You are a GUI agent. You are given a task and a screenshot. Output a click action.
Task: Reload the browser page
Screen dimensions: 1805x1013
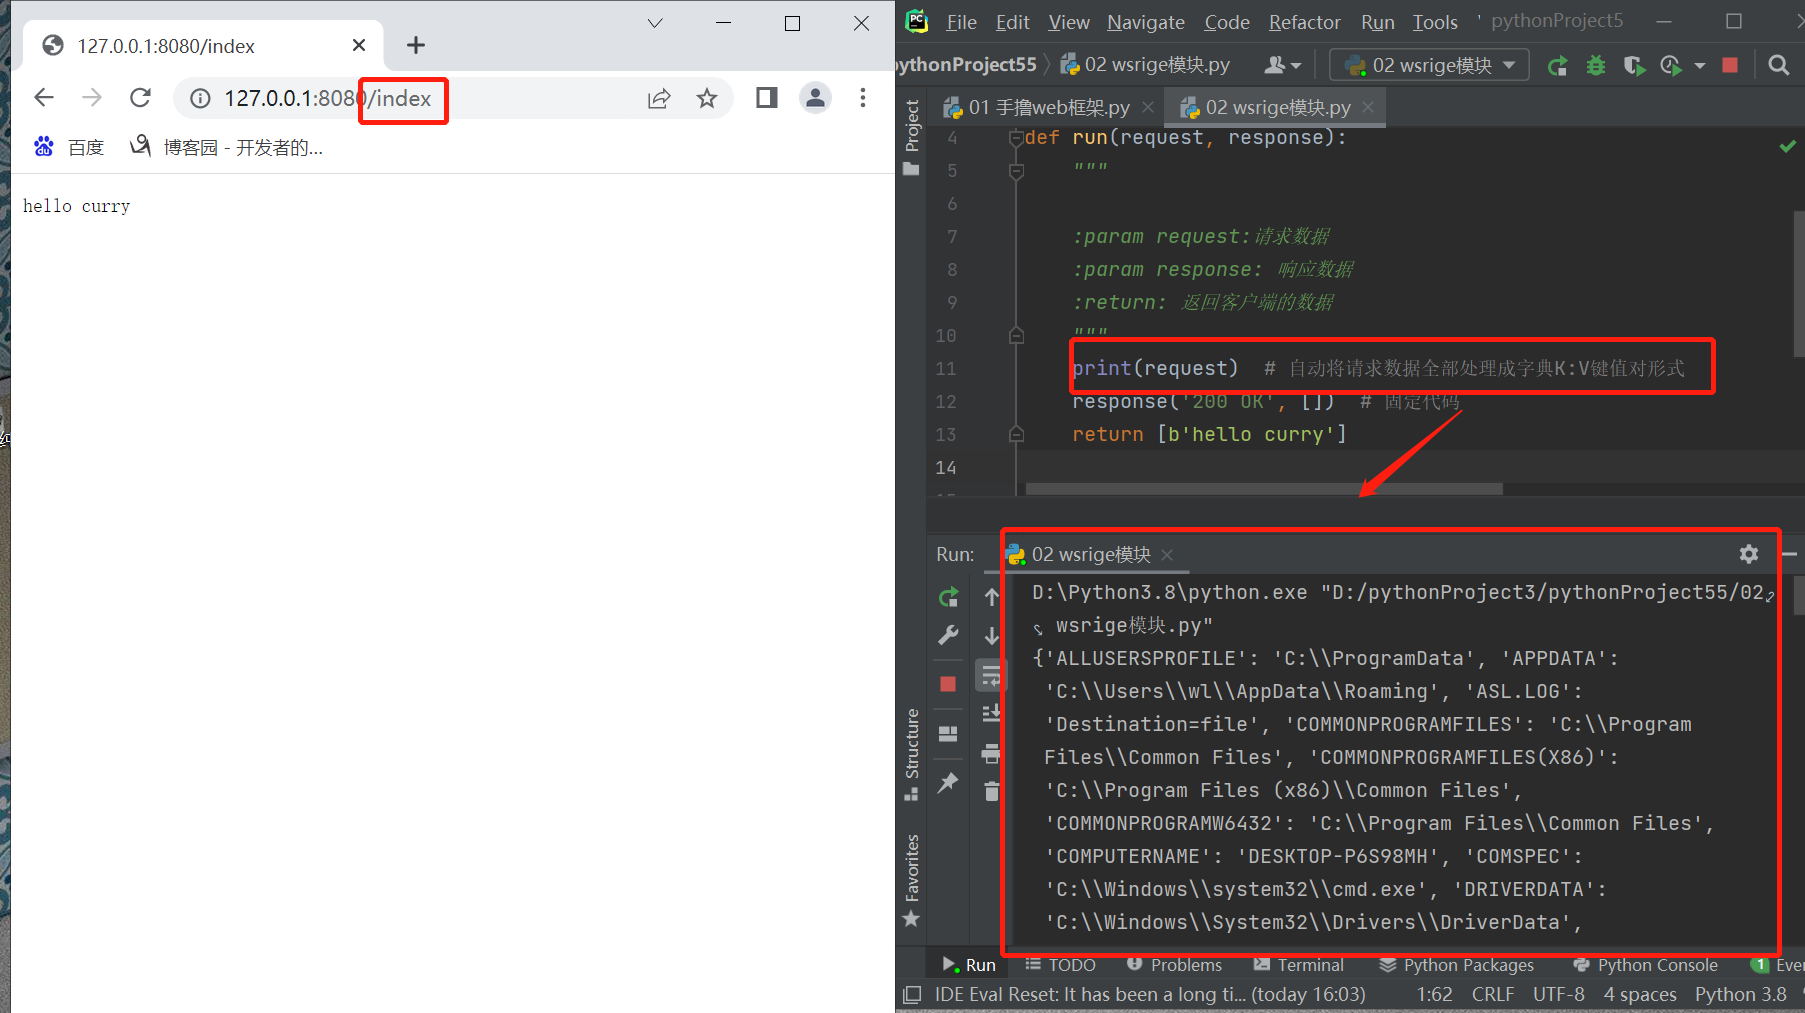tap(140, 97)
